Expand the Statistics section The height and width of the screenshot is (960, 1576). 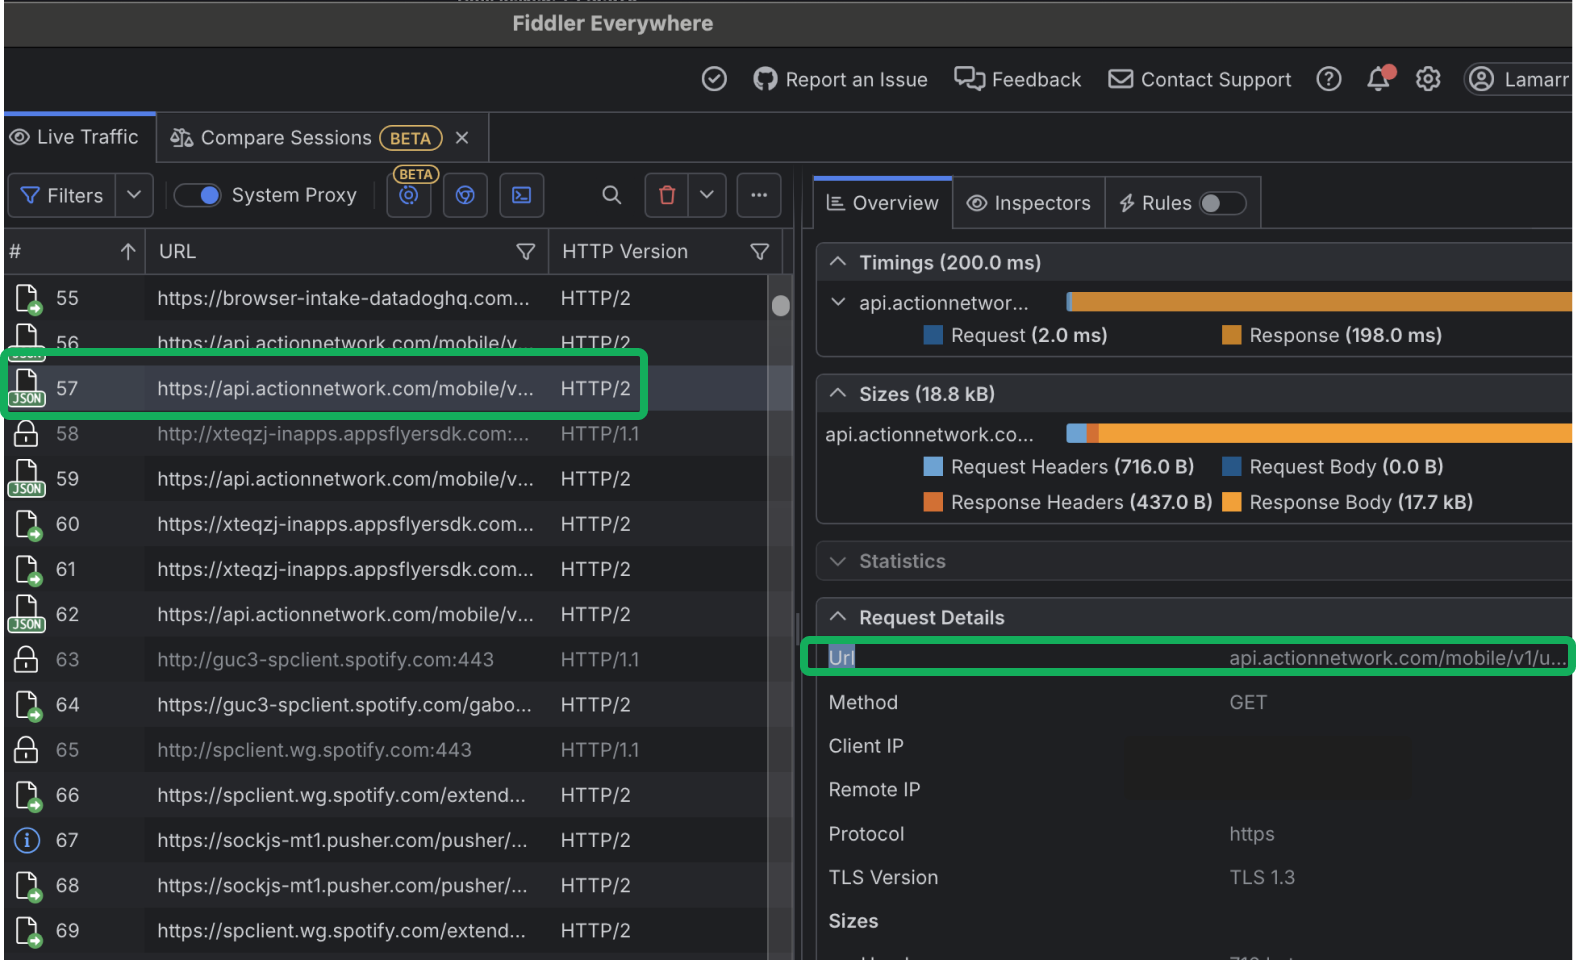tap(838, 561)
